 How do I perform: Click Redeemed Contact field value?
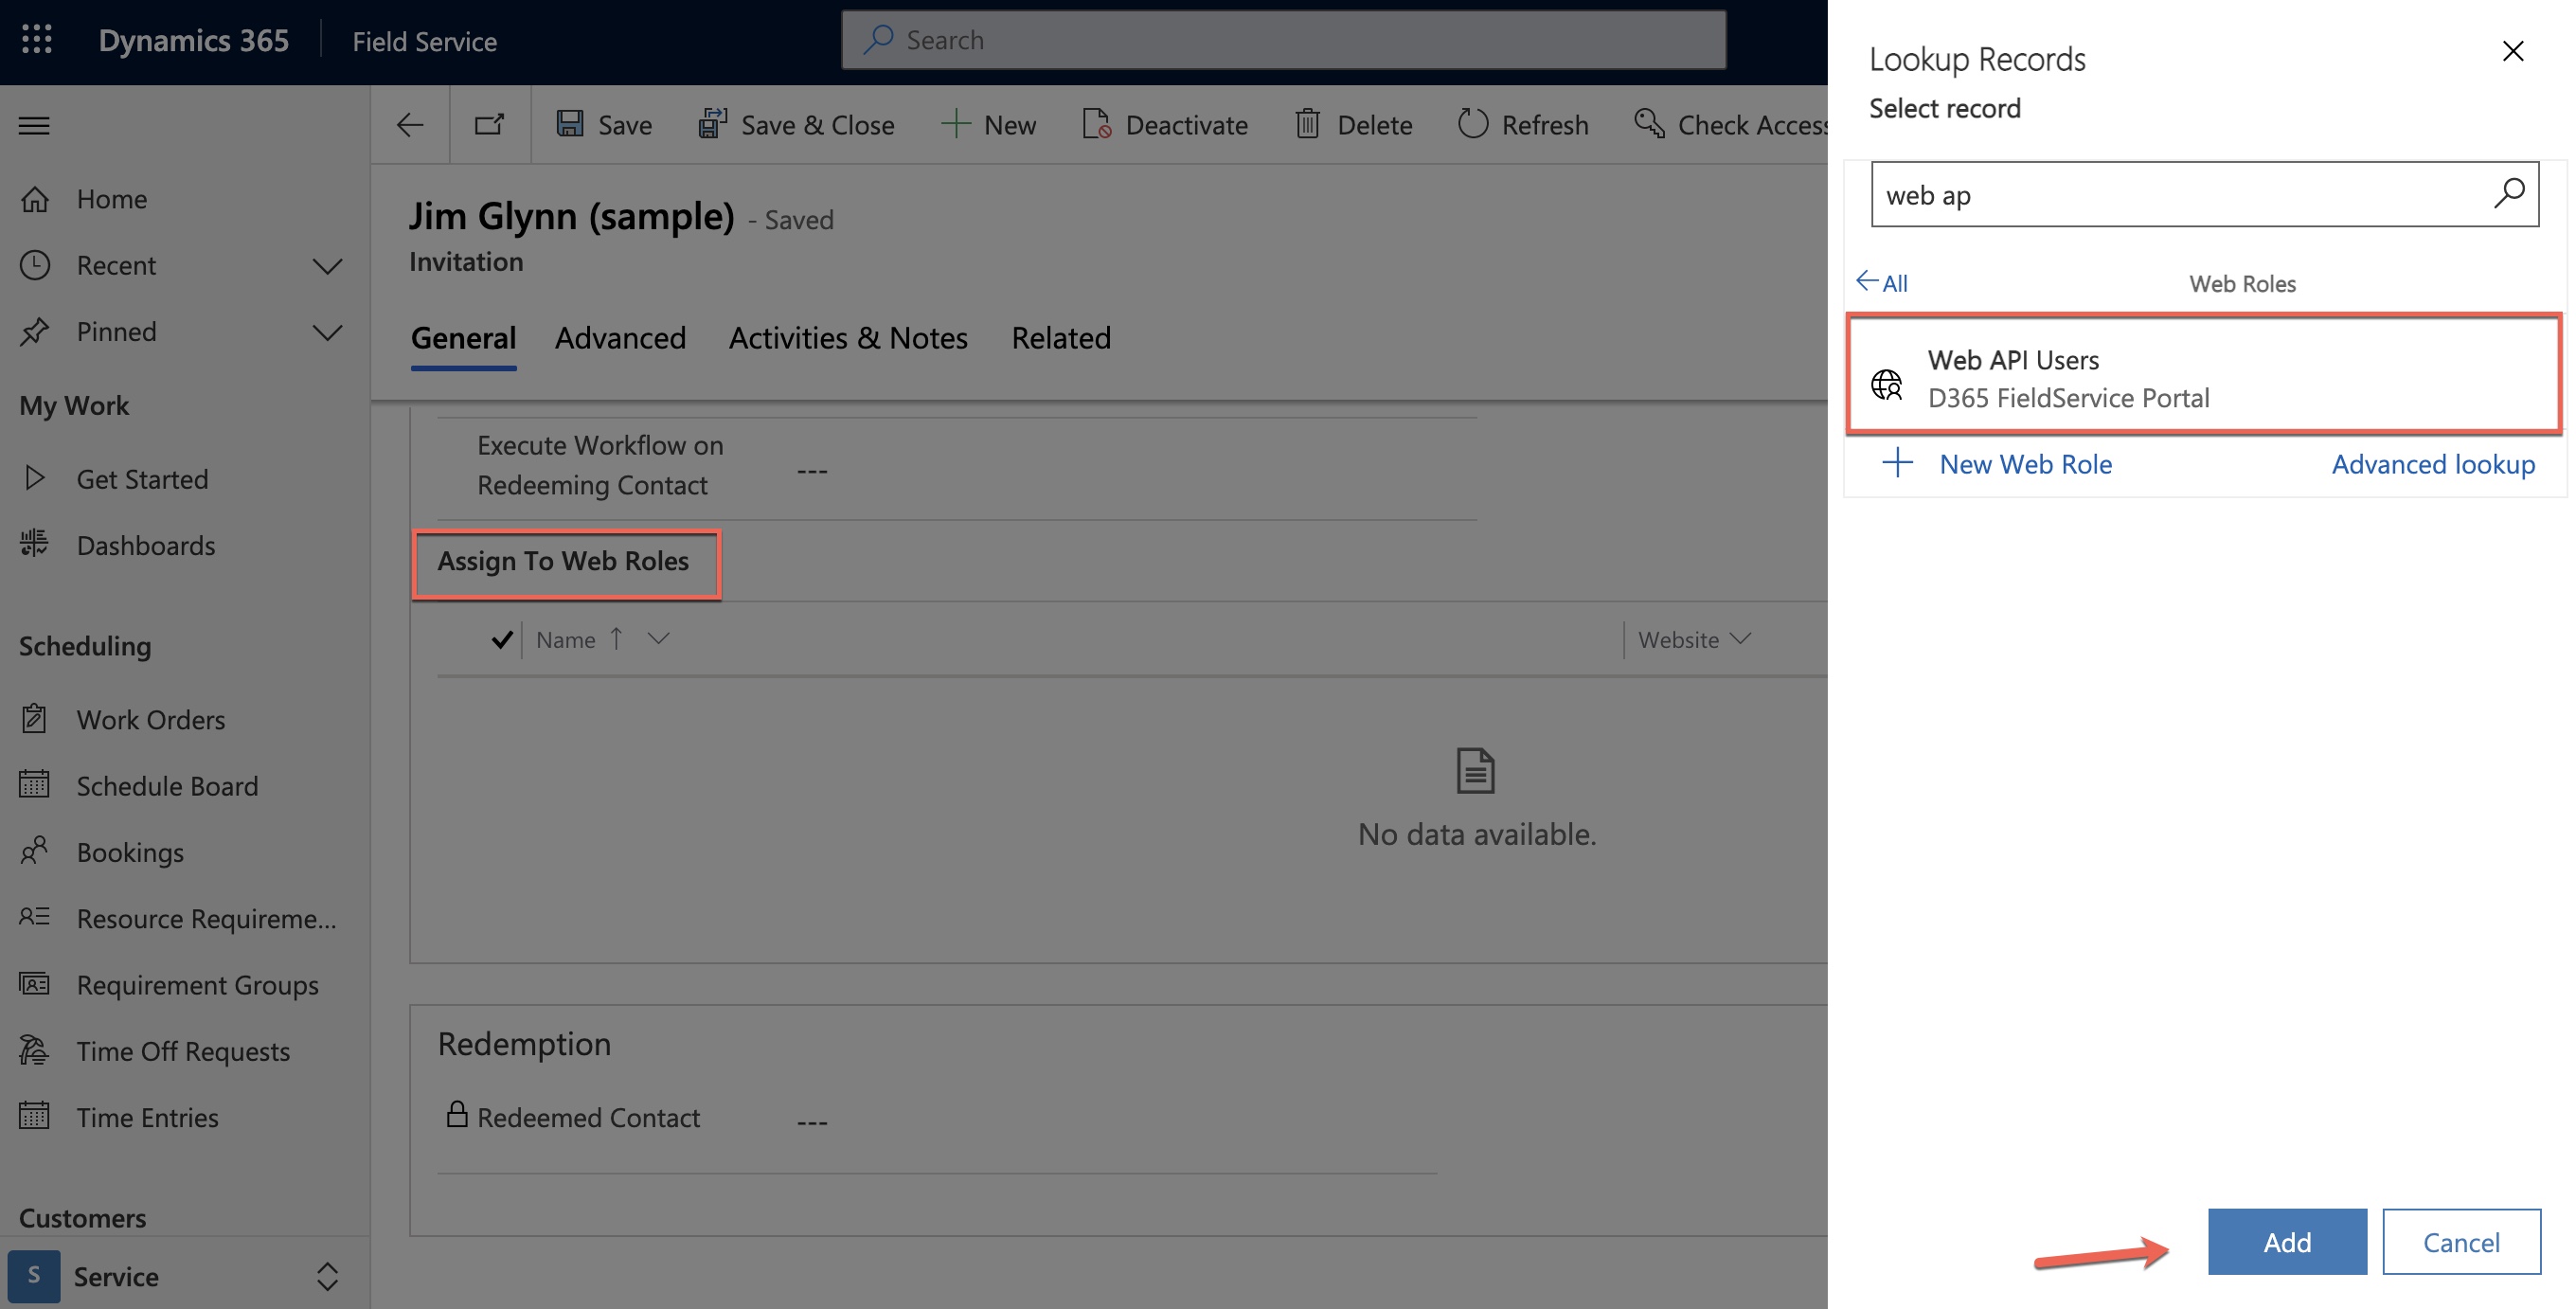[812, 1121]
